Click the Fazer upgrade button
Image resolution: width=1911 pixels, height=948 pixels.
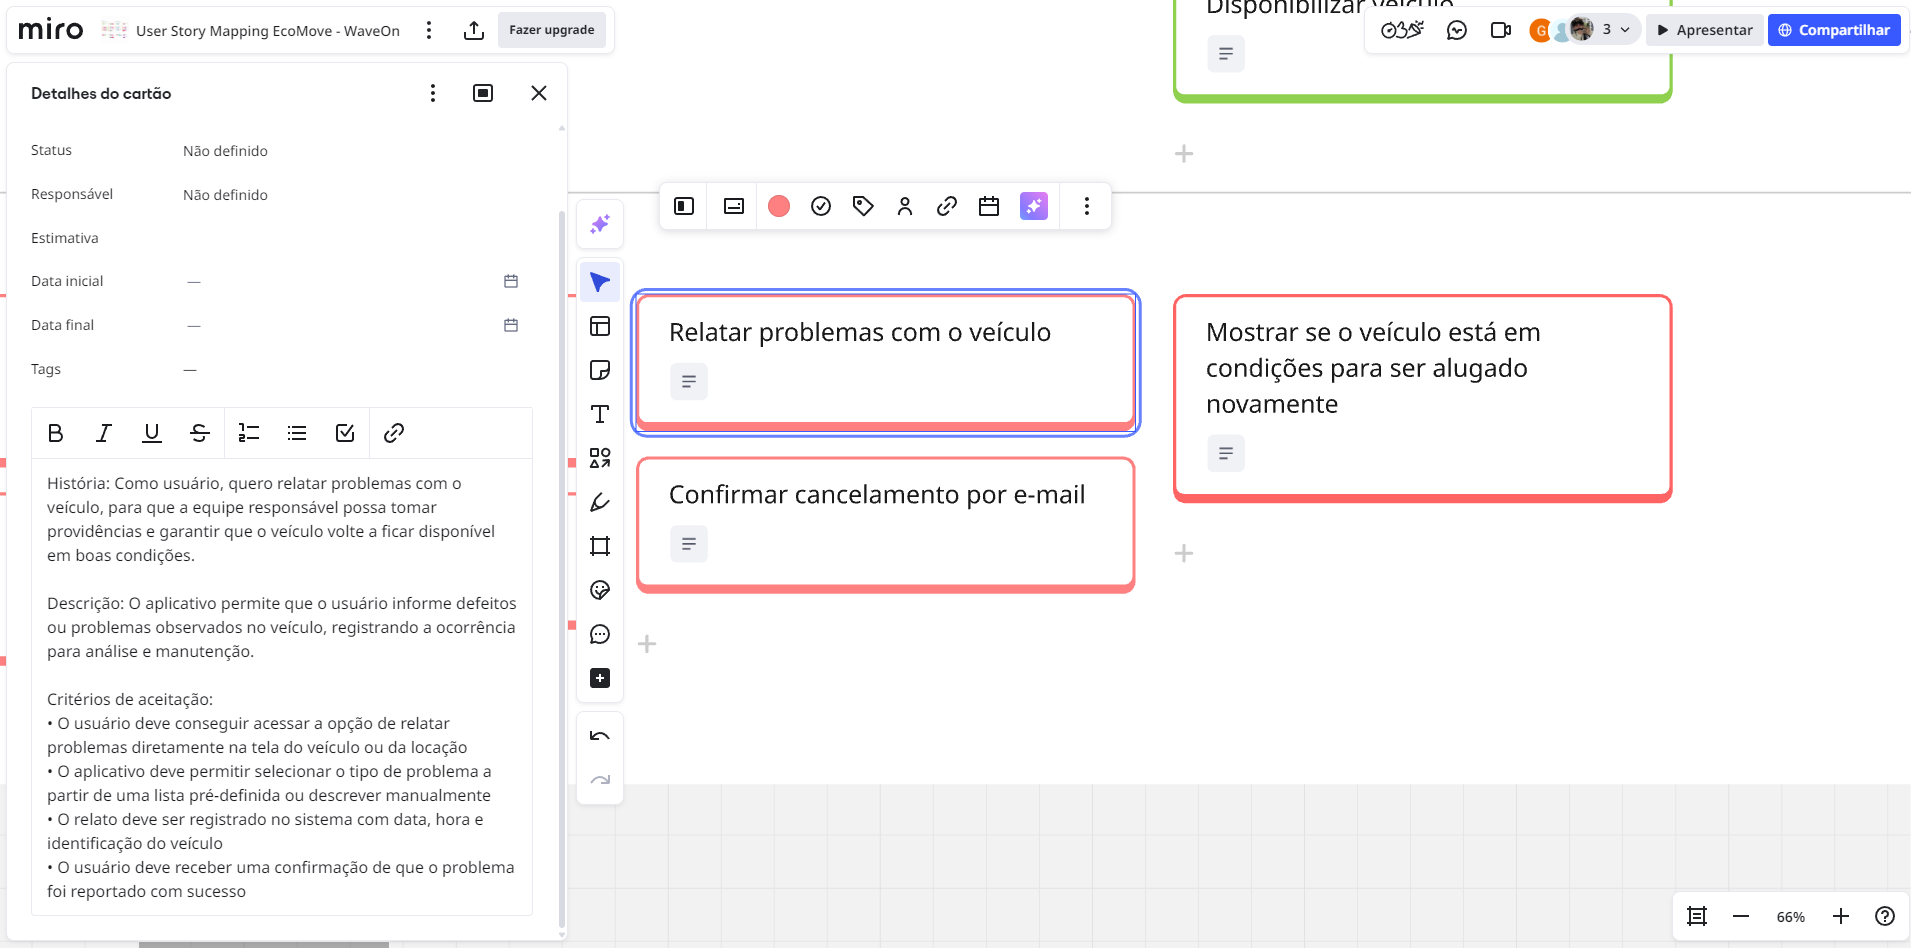[x=552, y=30]
